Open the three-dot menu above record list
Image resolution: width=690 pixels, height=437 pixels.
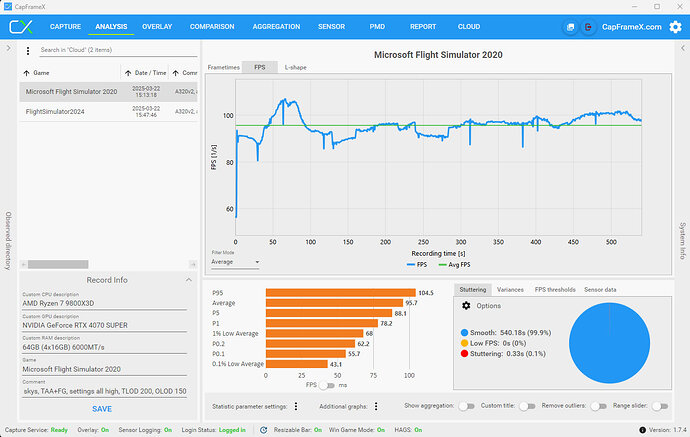click(x=28, y=51)
